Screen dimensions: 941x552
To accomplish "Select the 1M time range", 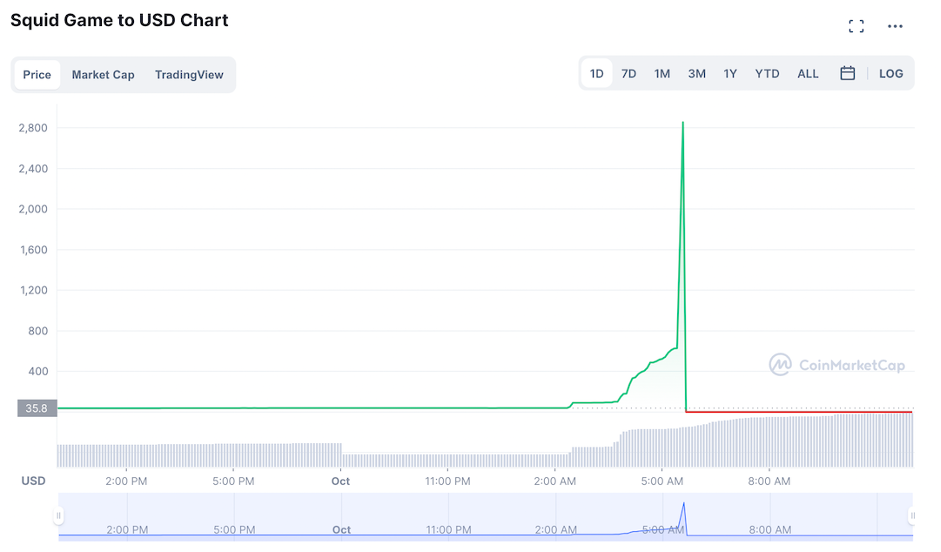I will coord(662,73).
